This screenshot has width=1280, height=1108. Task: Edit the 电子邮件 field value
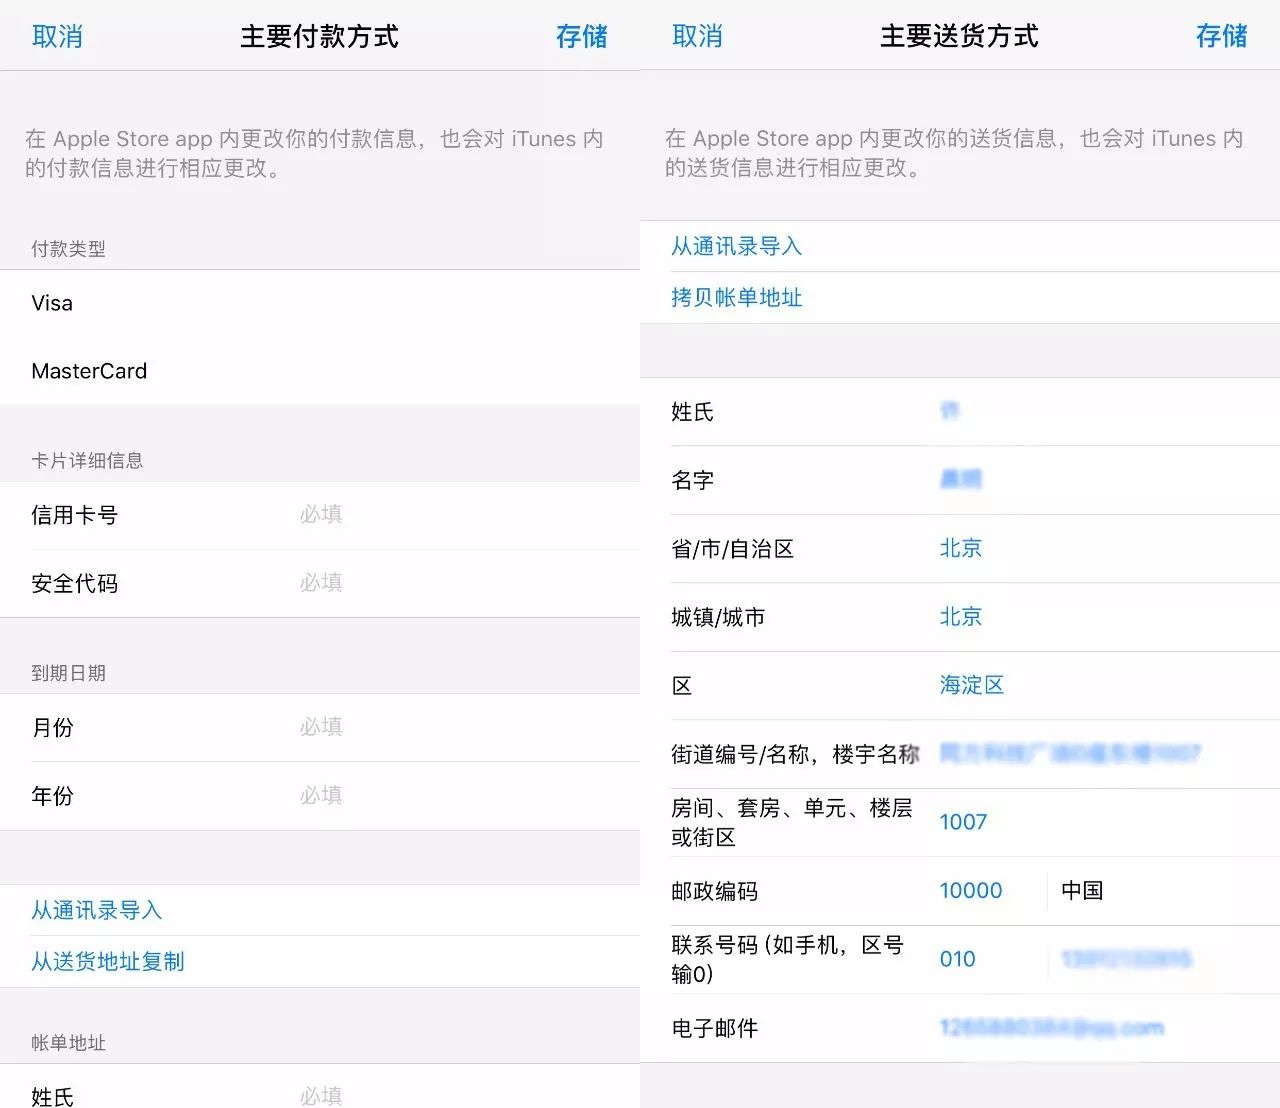[x=1052, y=1028]
